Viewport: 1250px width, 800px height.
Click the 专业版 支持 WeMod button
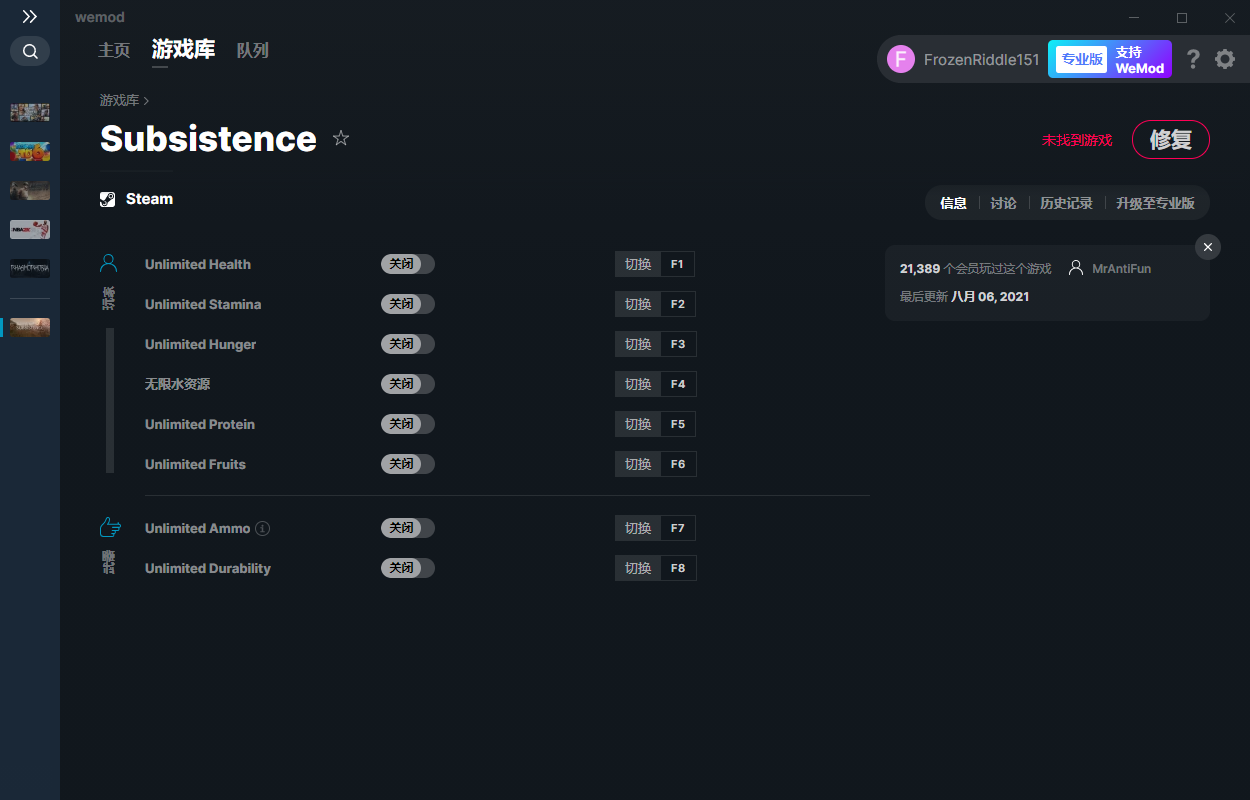click(x=1110, y=59)
